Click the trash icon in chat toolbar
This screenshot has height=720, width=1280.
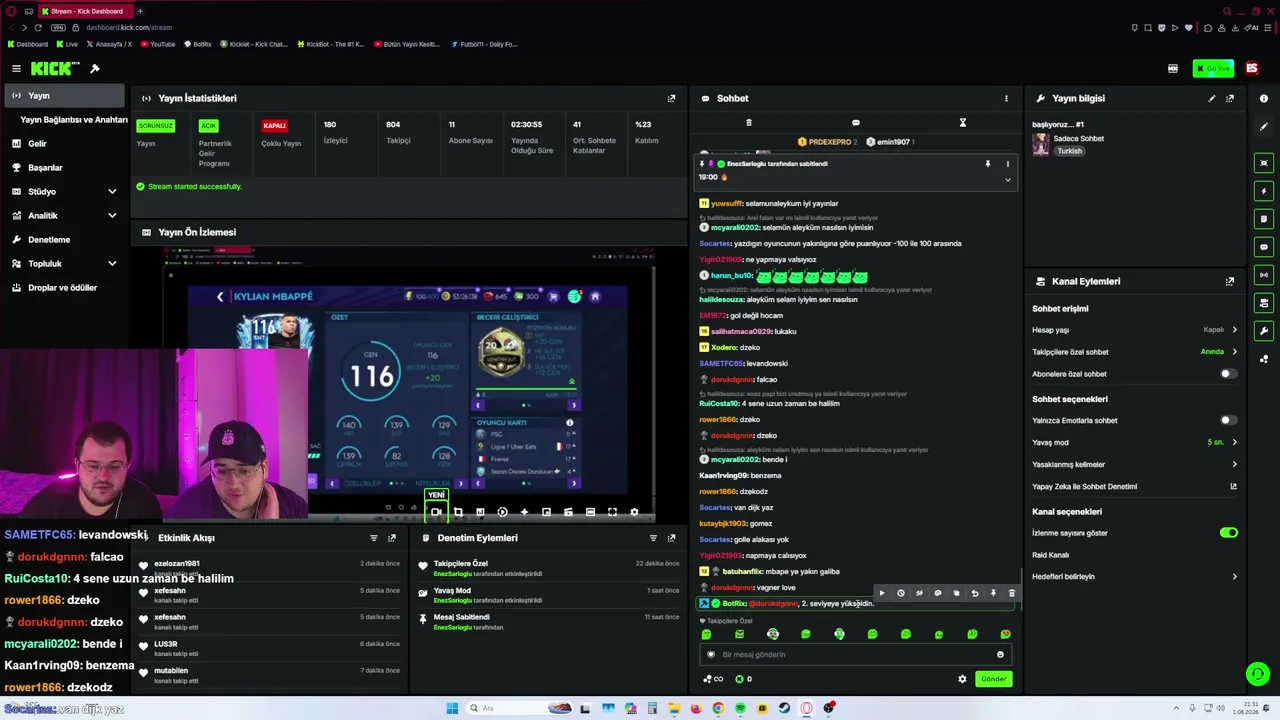(749, 123)
